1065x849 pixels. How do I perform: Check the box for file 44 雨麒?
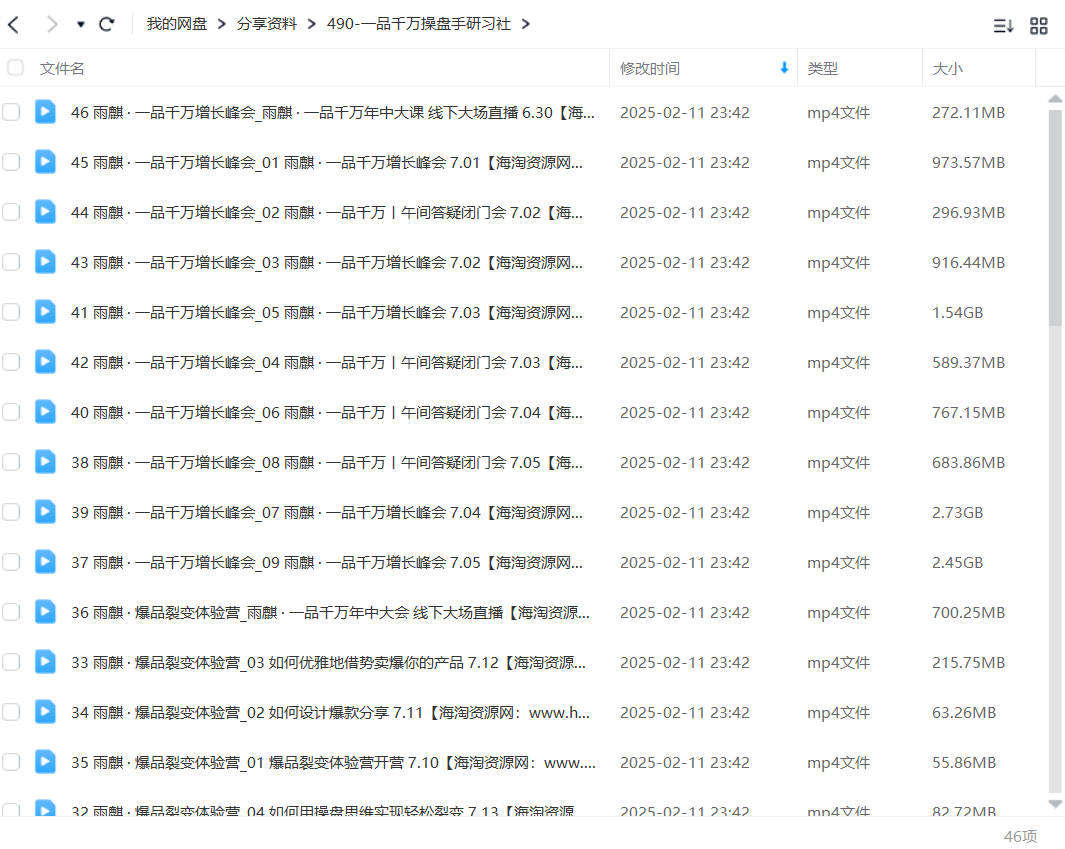point(11,212)
